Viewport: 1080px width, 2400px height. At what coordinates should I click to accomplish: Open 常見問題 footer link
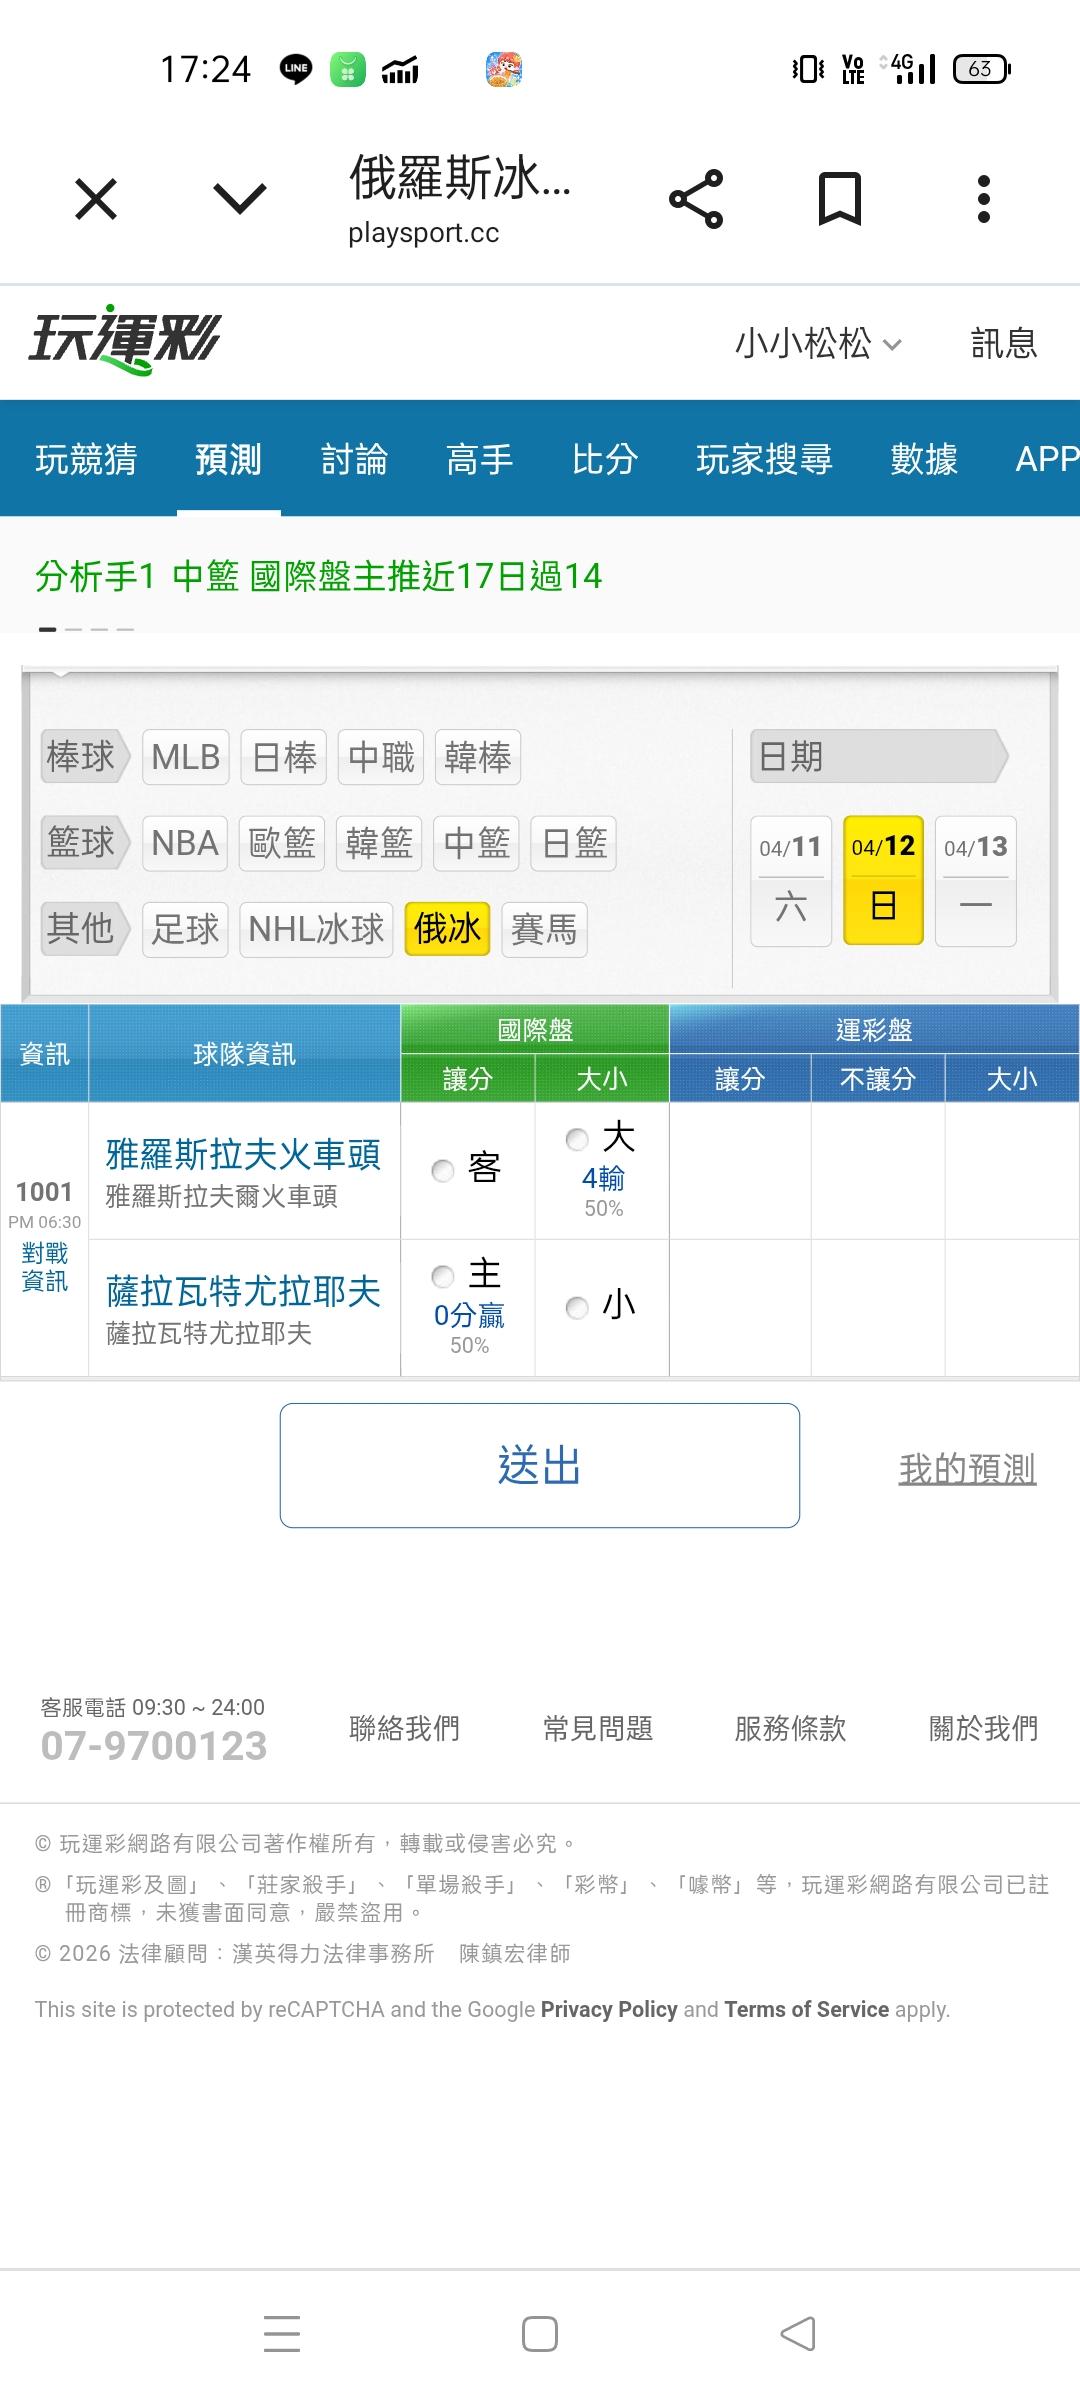pyautogui.click(x=597, y=1728)
